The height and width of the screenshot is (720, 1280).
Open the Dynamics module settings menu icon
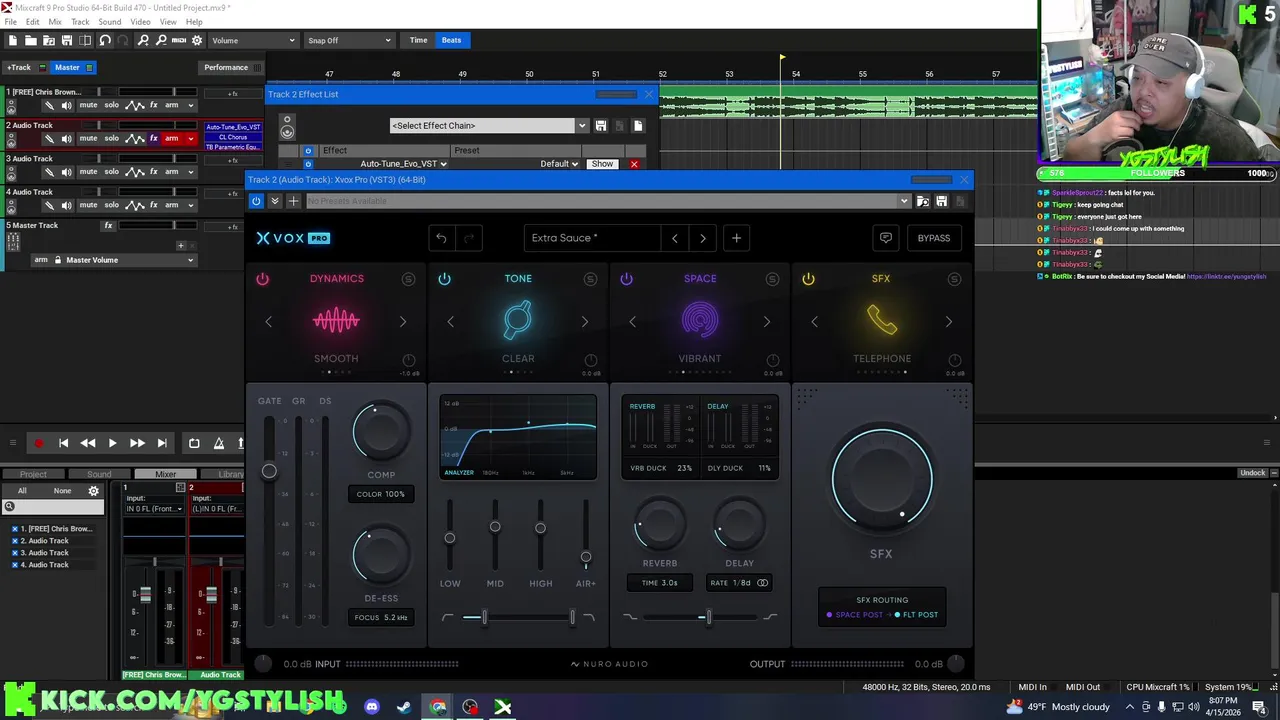[408, 279]
